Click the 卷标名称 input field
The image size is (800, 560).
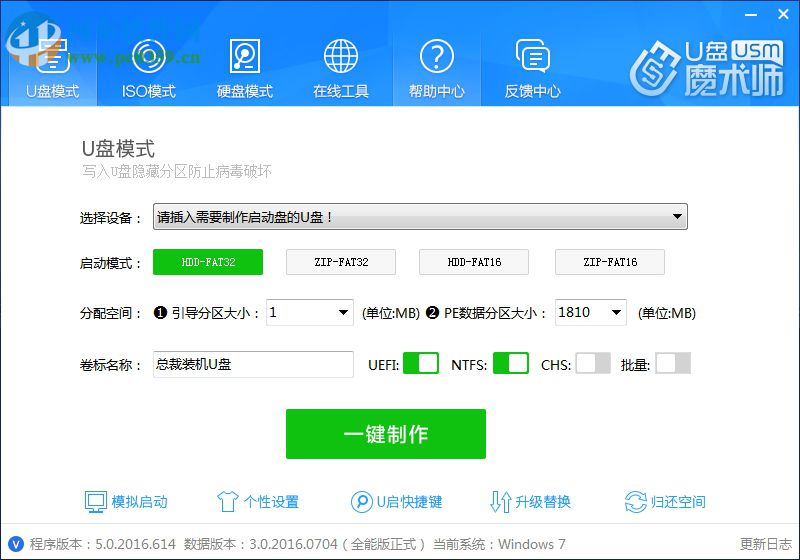(x=253, y=364)
